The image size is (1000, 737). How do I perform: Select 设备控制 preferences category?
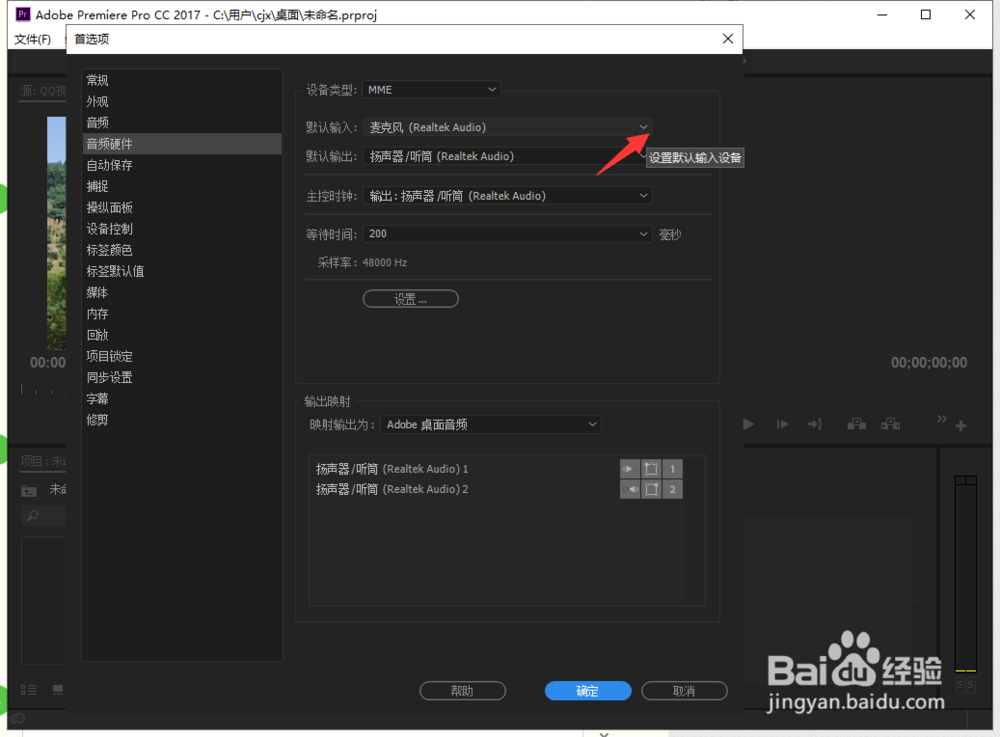coord(182,229)
